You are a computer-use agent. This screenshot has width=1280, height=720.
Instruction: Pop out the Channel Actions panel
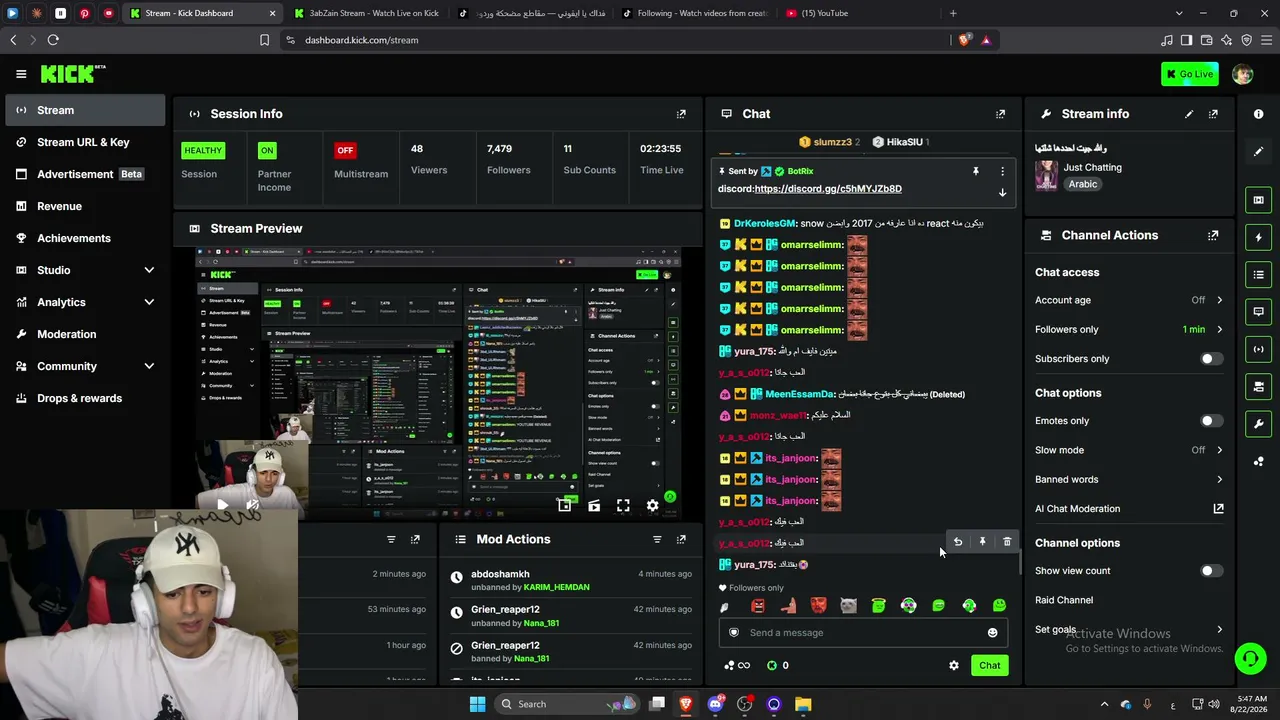click(x=1213, y=235)
